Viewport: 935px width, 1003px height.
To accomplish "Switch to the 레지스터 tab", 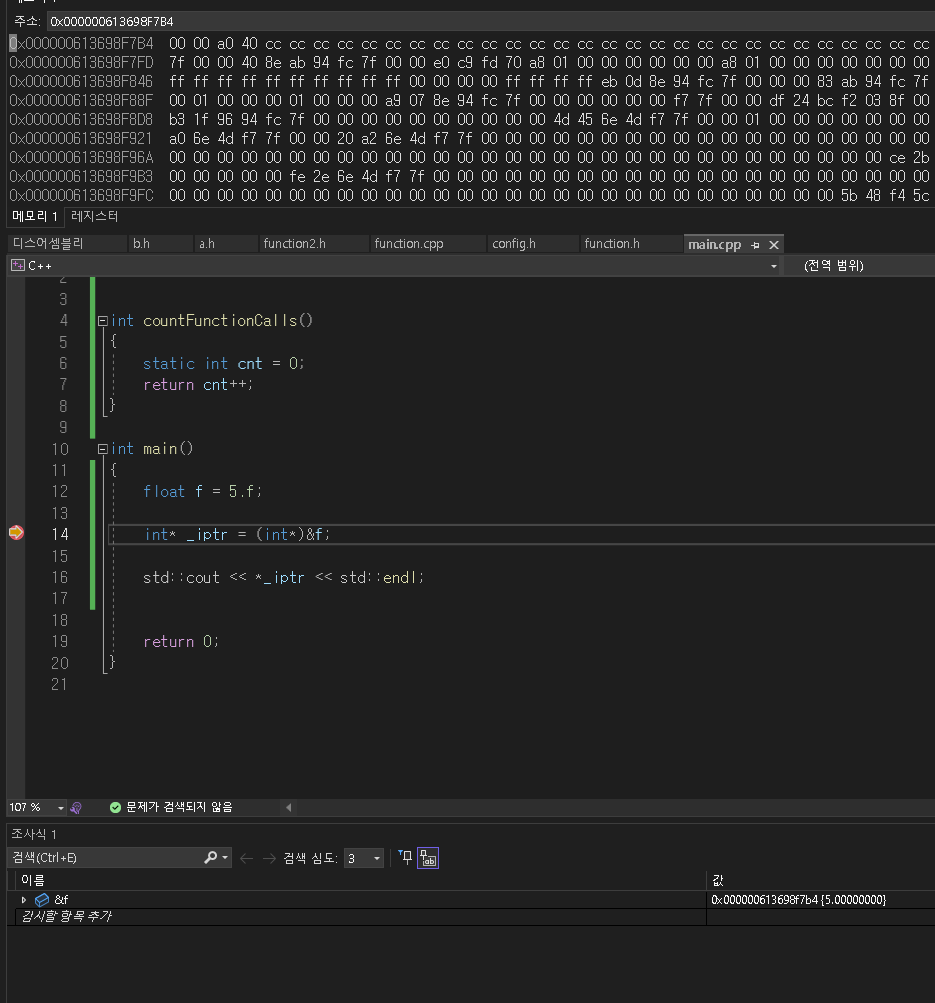I will click(95, 216).
